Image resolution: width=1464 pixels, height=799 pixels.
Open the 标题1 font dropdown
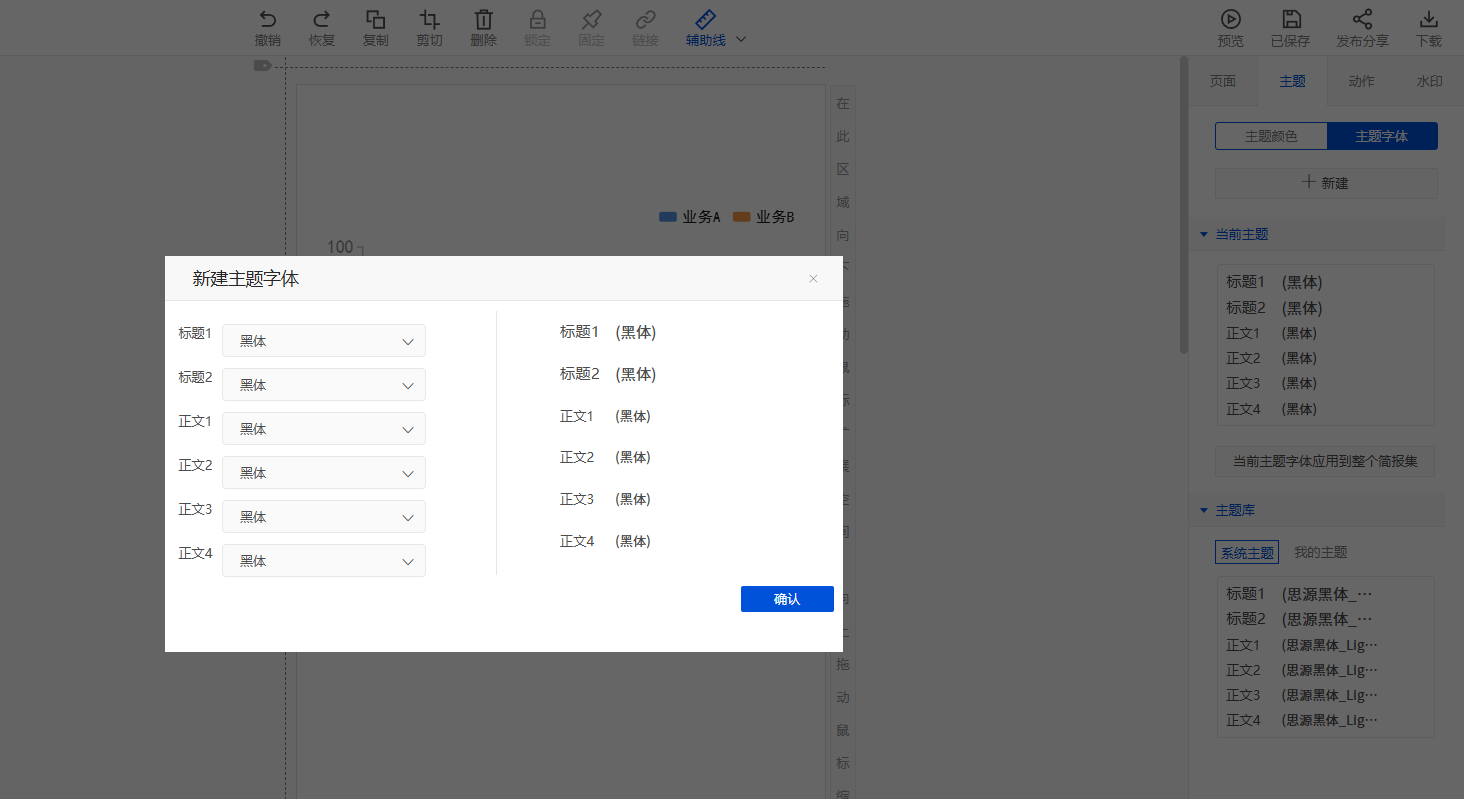pyautogui.click(x=324, y=341)
